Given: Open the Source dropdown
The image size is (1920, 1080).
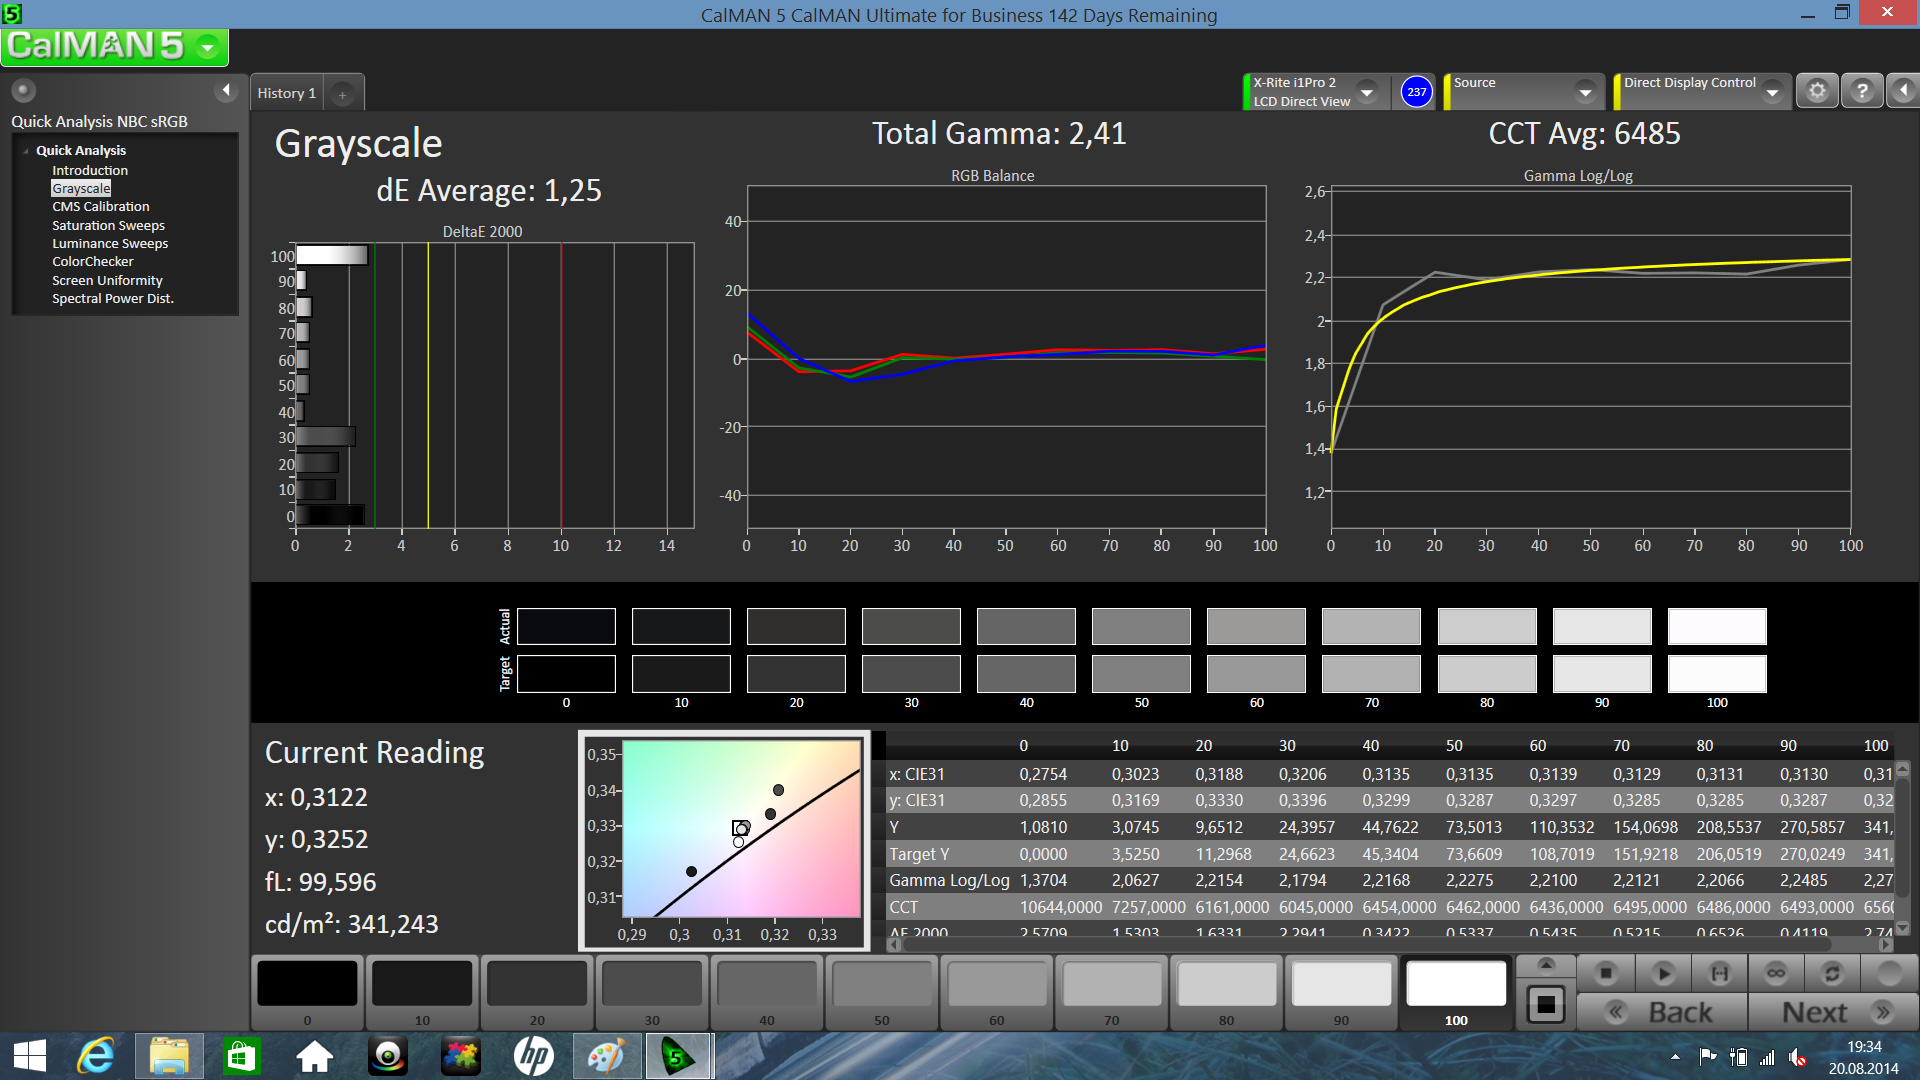Looking at the screenshot, I should 1585,92.
